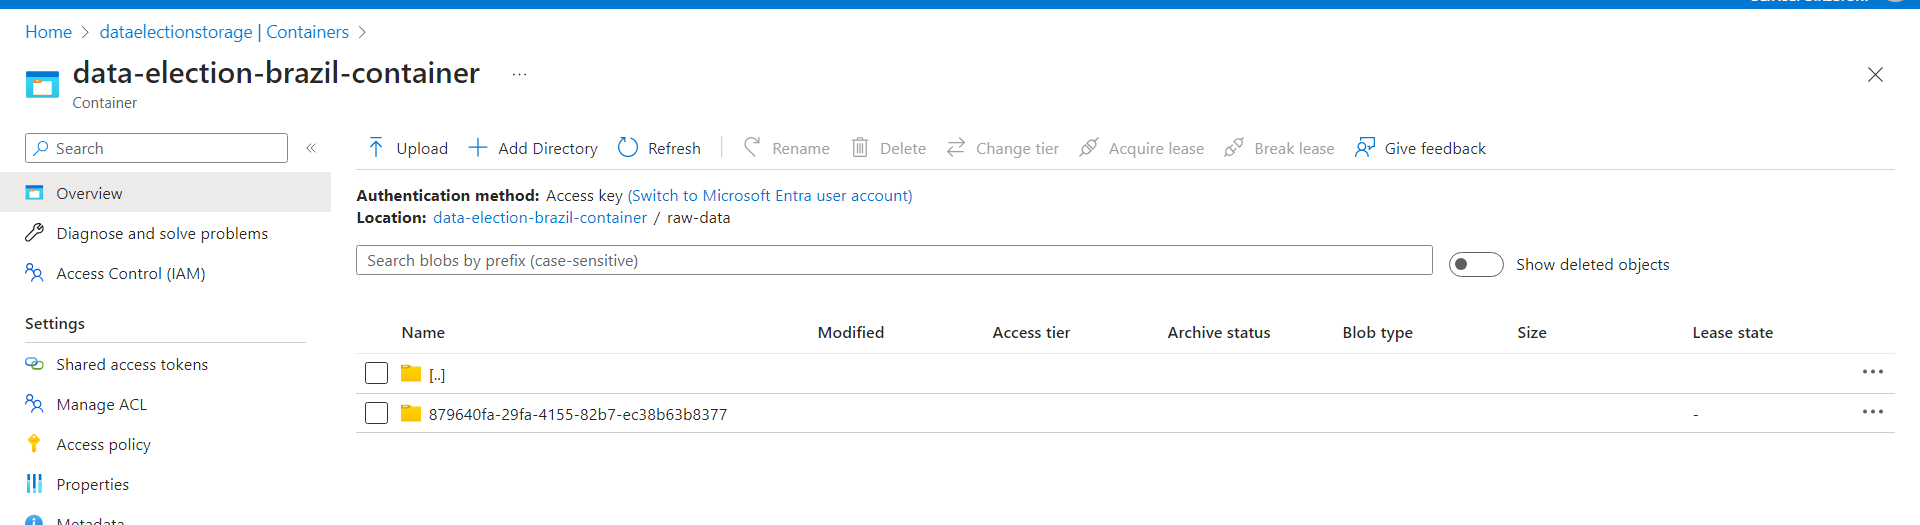1920x525 pixels.
Task: Open dataelectionstorage | Containers breadcrumb
Action: click(x=224, y=32)
